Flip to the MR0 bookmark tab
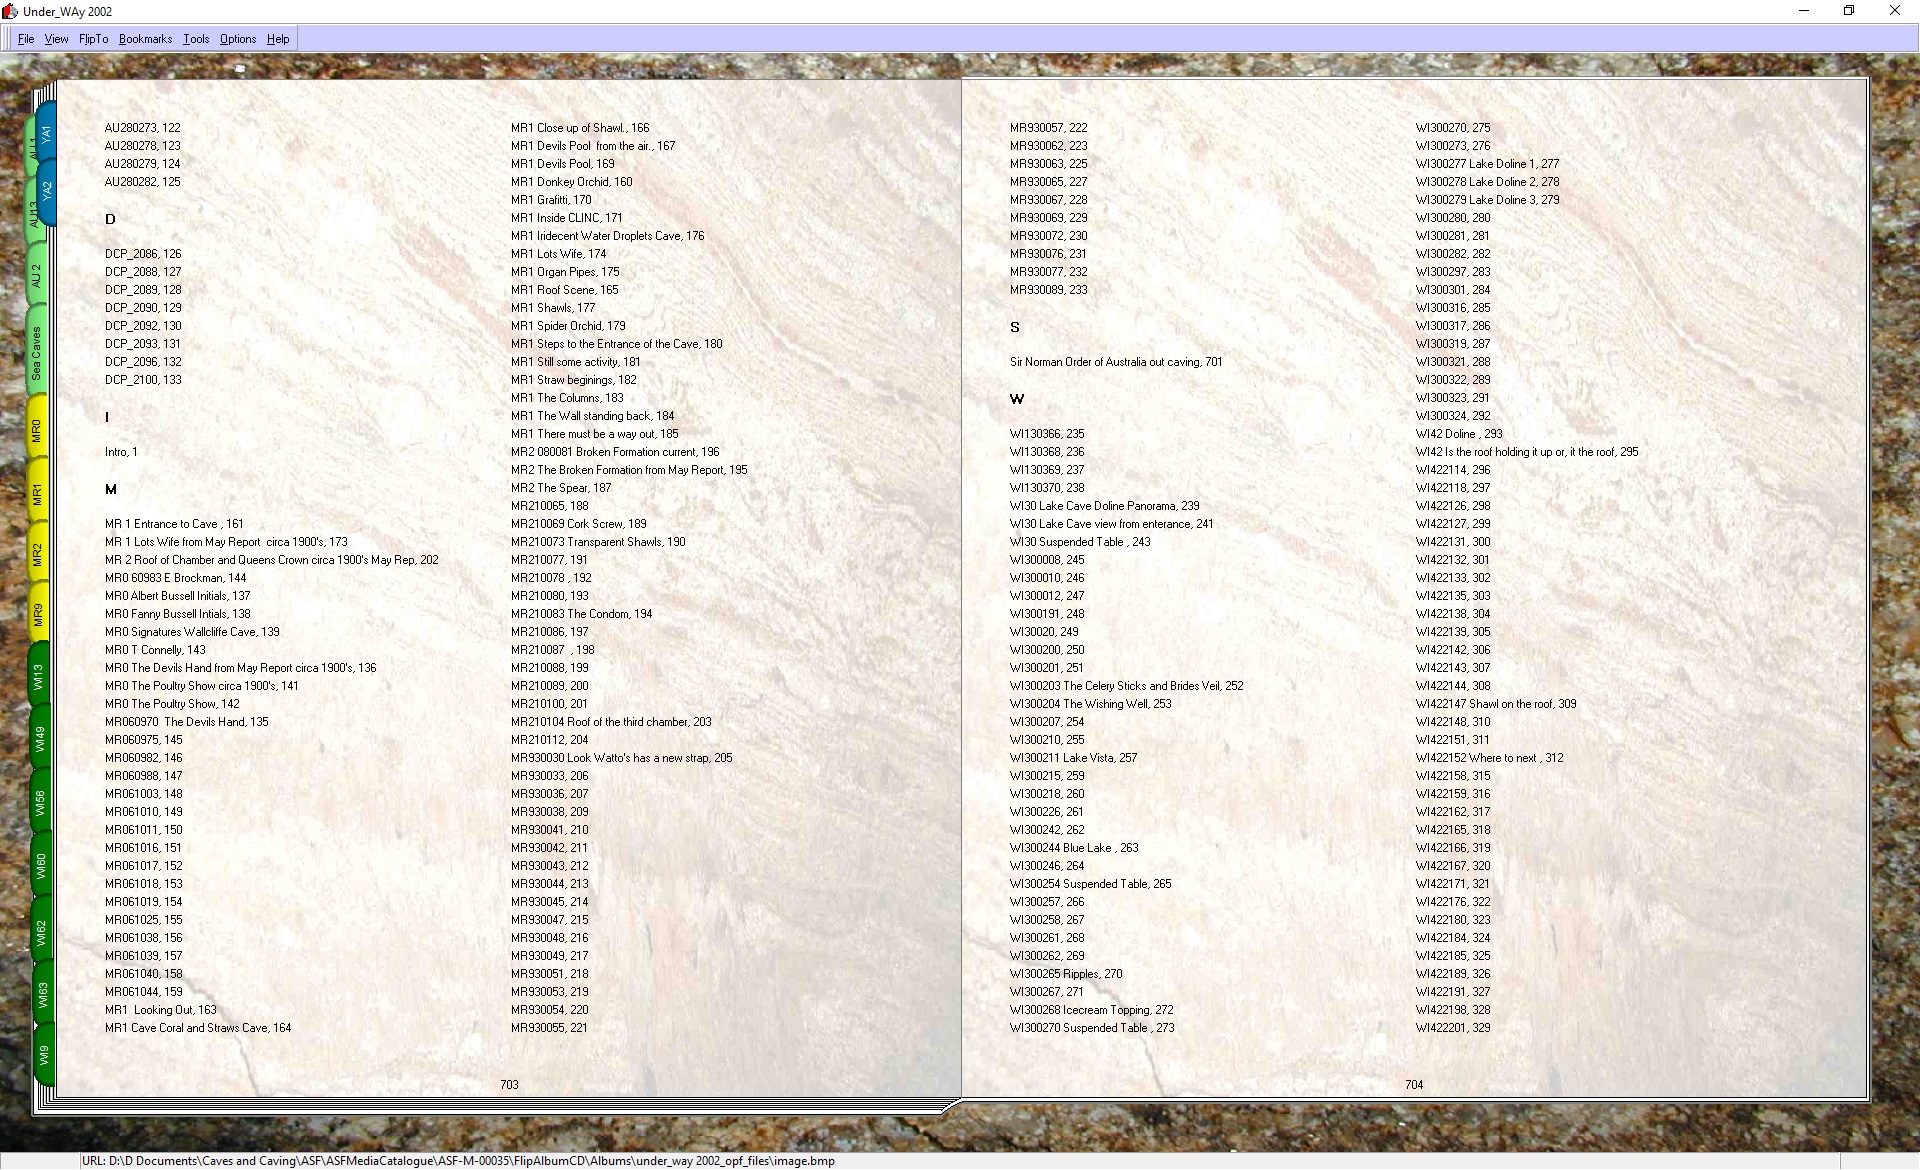 click(x=37, y=430)
